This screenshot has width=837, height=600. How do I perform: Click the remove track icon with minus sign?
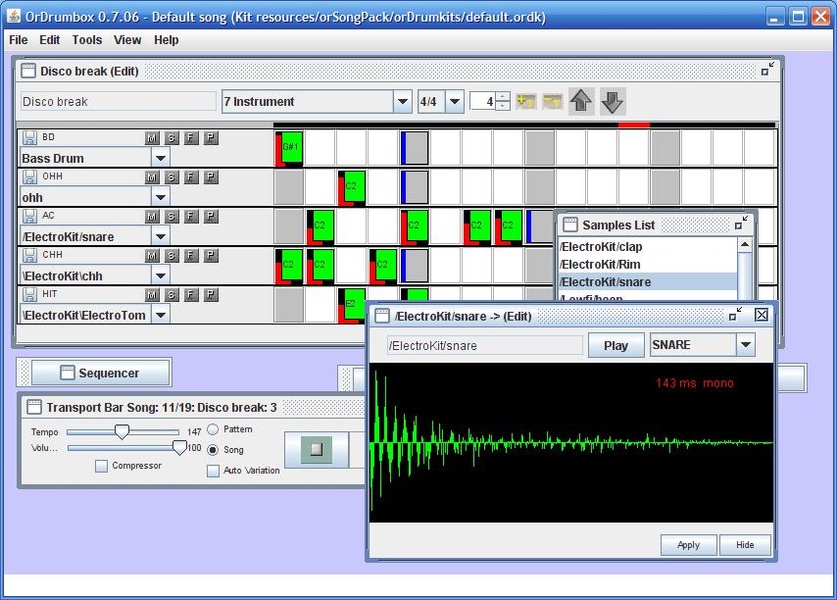click(552, 102)
